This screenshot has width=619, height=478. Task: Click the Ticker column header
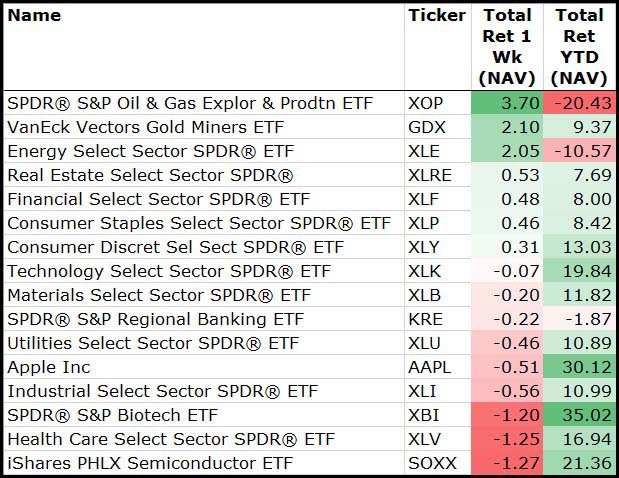point(437,16)
